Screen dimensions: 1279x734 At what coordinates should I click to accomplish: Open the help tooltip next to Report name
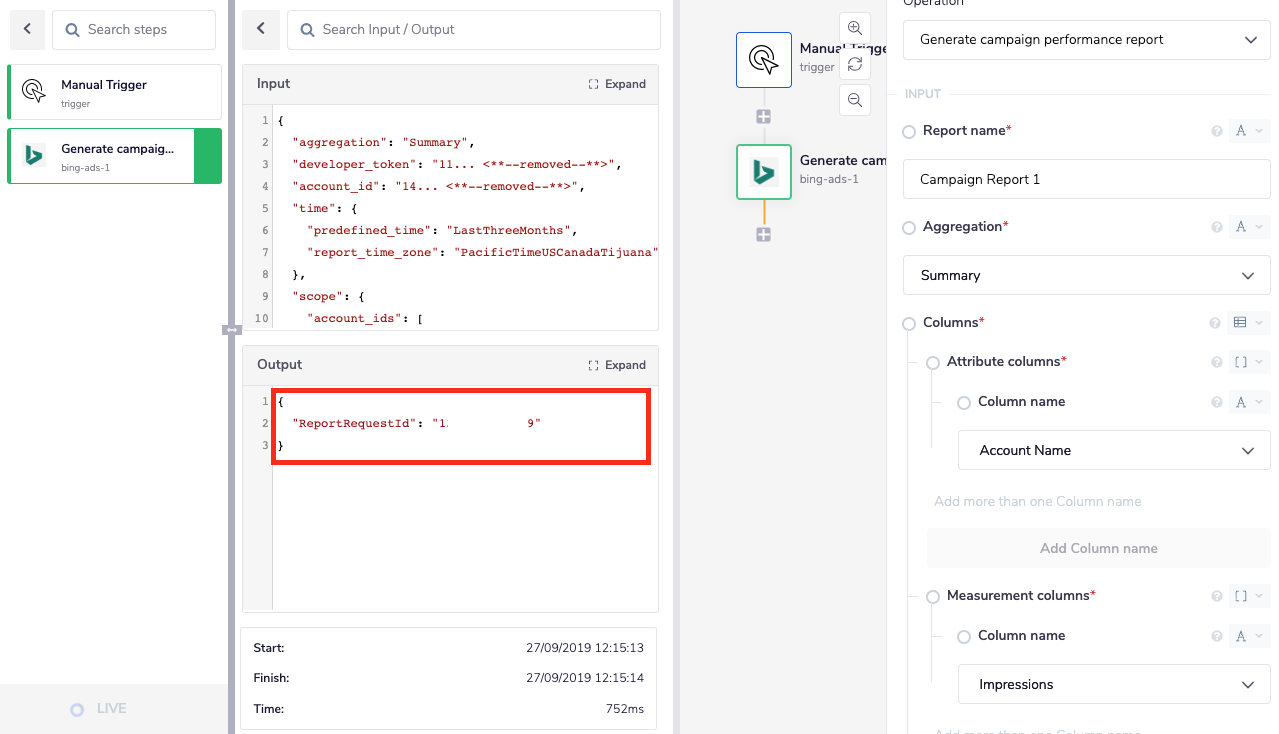(1216, 131)
